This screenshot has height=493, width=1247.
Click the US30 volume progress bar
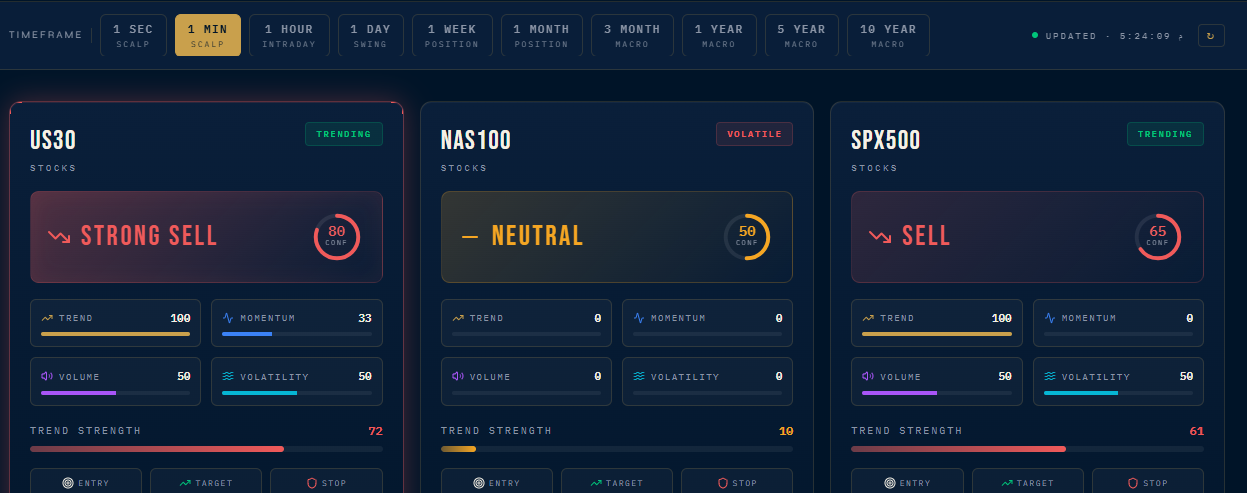point(115,393)
